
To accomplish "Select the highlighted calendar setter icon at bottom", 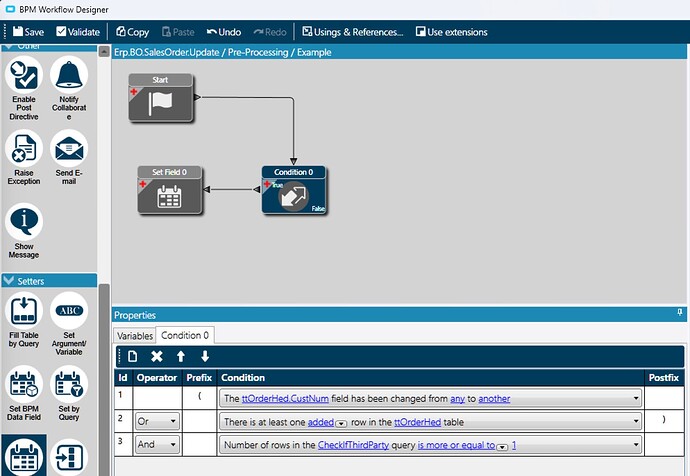I will pos(24,456).
